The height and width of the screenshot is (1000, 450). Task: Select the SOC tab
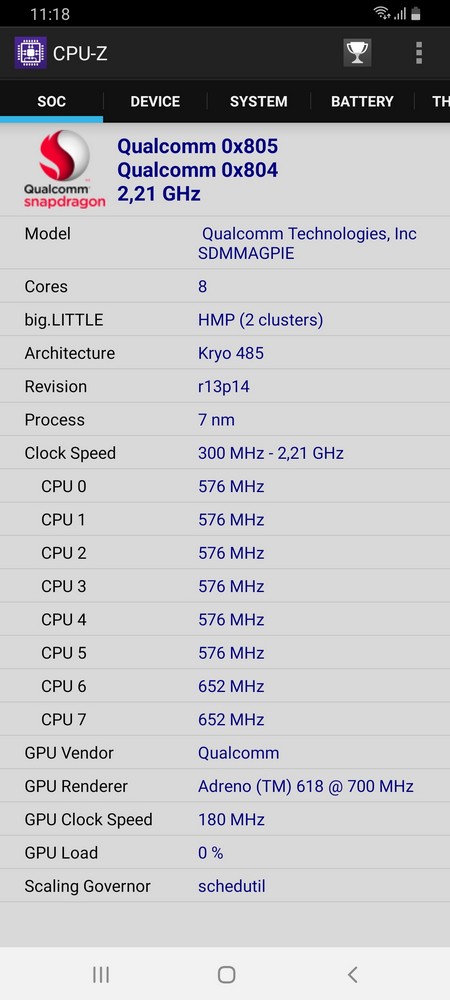pos(52,101)
